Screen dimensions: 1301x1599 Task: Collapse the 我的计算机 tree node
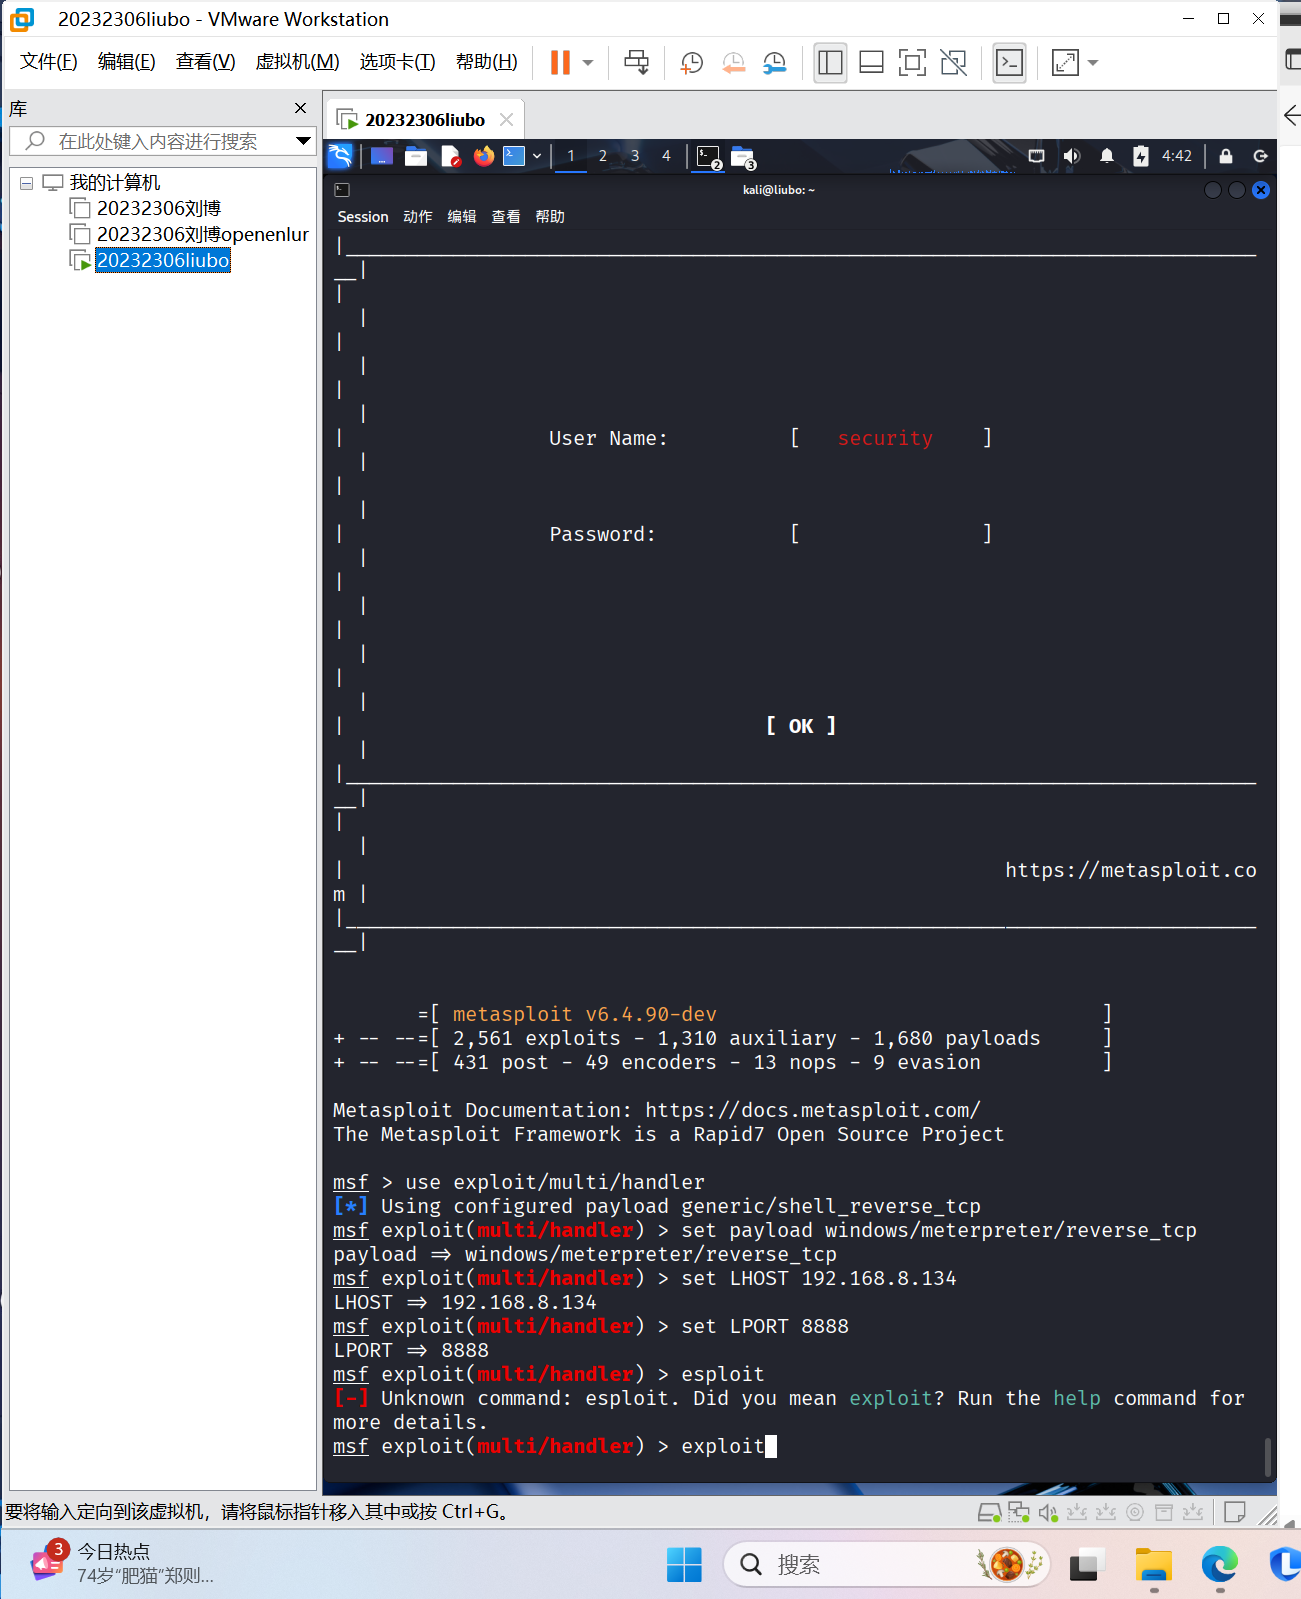click(27, 183)
